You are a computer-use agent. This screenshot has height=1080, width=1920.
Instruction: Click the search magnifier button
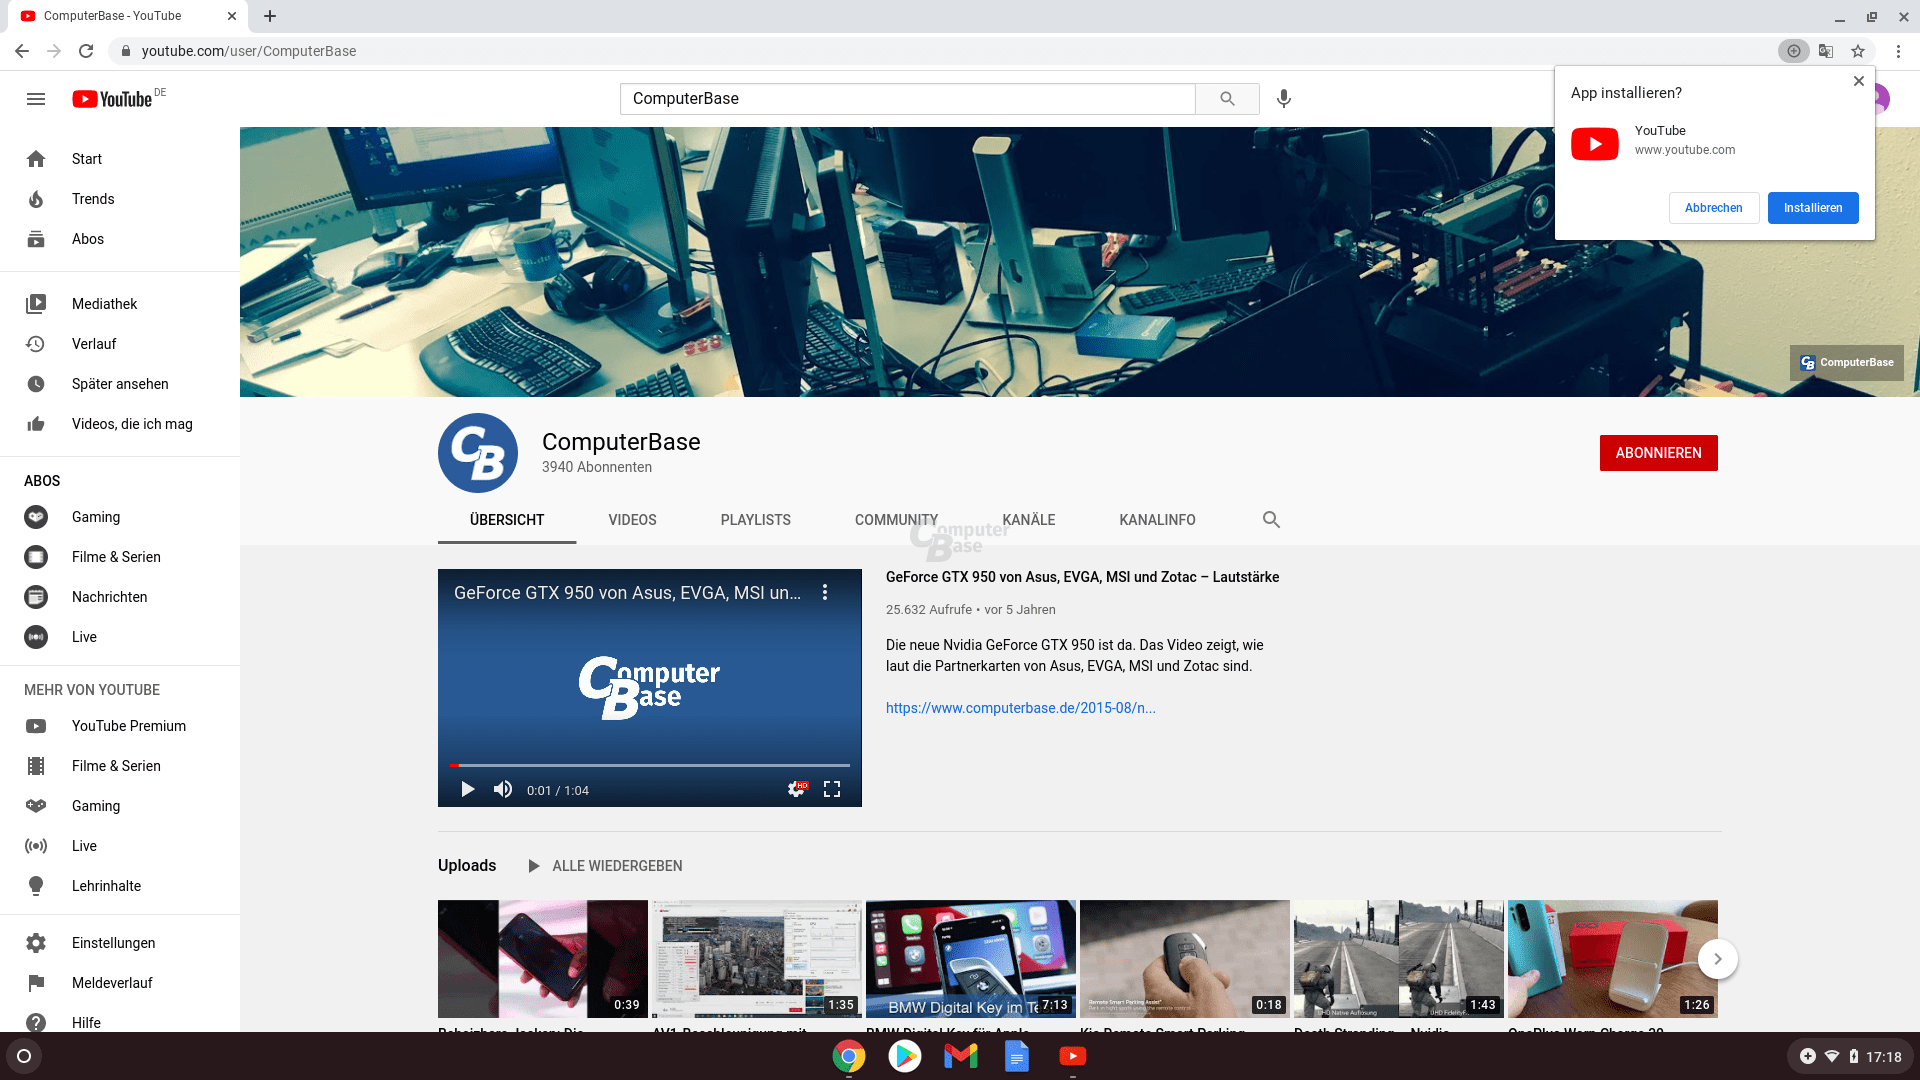(1227, 99)
